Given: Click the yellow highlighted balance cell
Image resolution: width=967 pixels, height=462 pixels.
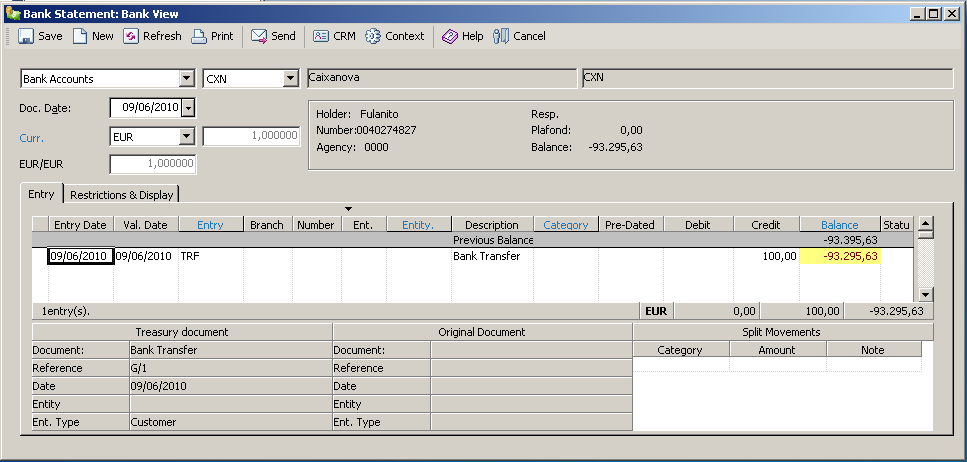Looking at the screenshot, I should pos(839,256).
